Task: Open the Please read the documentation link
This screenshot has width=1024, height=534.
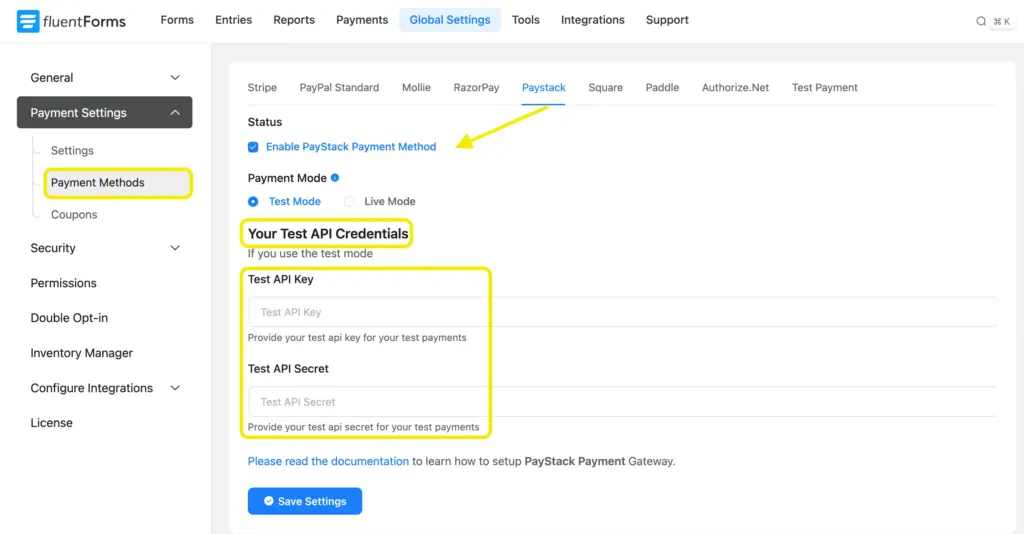Action: pyautogui.click(x=328, y=461)
